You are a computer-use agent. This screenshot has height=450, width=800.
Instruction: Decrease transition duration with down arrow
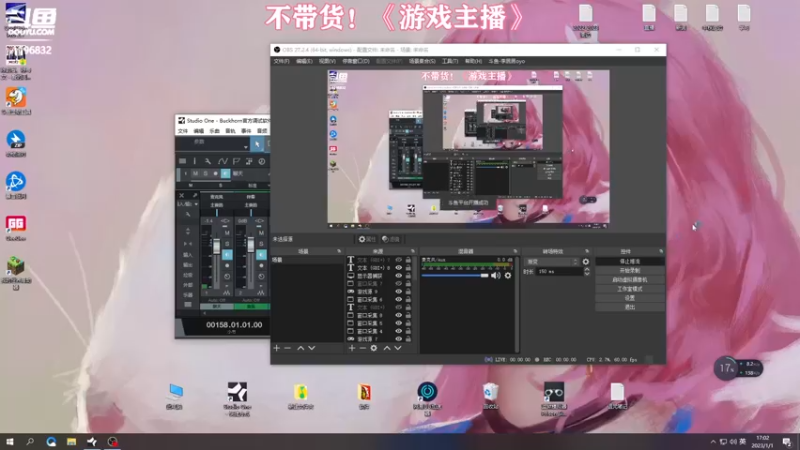pos(587,274)
